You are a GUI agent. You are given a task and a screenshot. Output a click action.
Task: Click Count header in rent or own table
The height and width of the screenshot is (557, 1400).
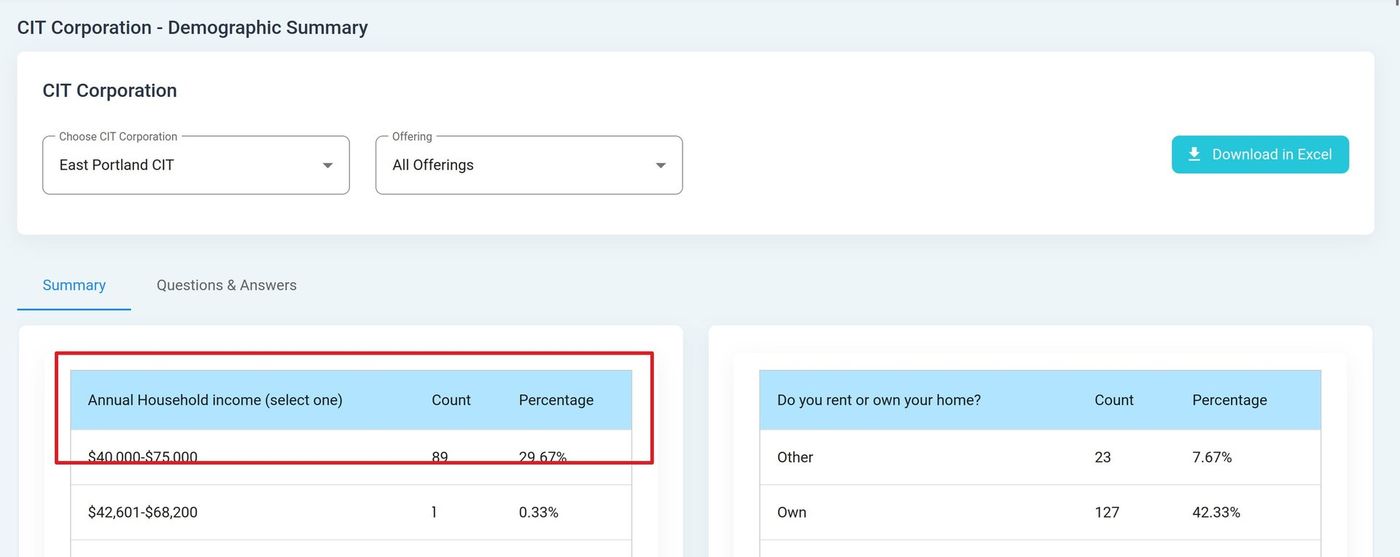pyautogui.click(x=1114, y=400)
